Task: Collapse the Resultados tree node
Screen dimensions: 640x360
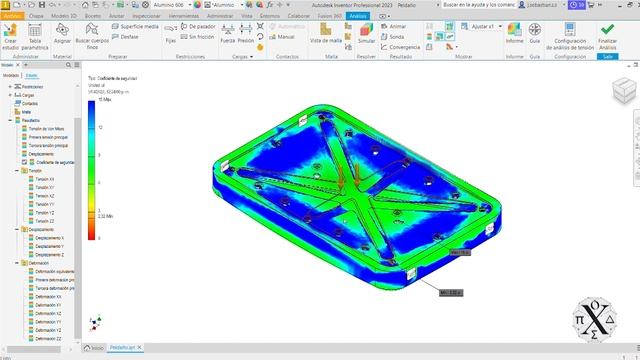Action: 10,120
